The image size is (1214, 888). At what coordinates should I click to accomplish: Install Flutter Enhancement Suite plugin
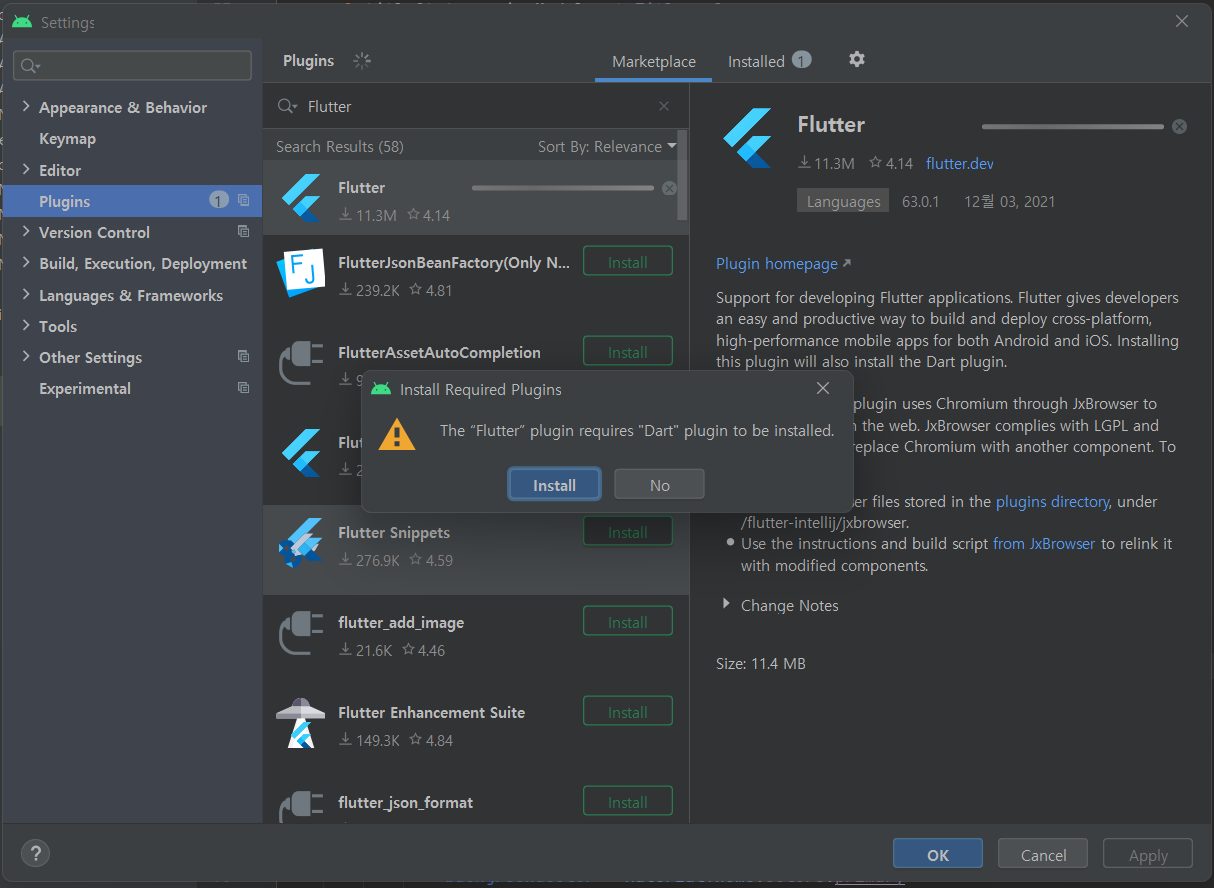click(x=628, y=712)
